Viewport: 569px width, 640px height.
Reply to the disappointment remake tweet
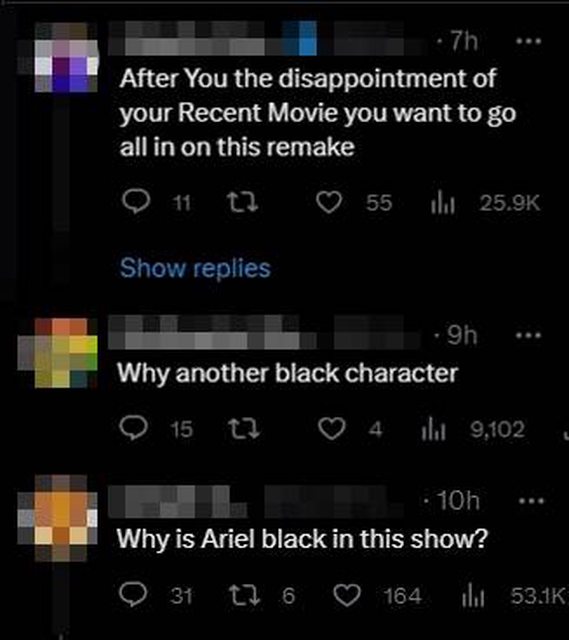point(136,202)
